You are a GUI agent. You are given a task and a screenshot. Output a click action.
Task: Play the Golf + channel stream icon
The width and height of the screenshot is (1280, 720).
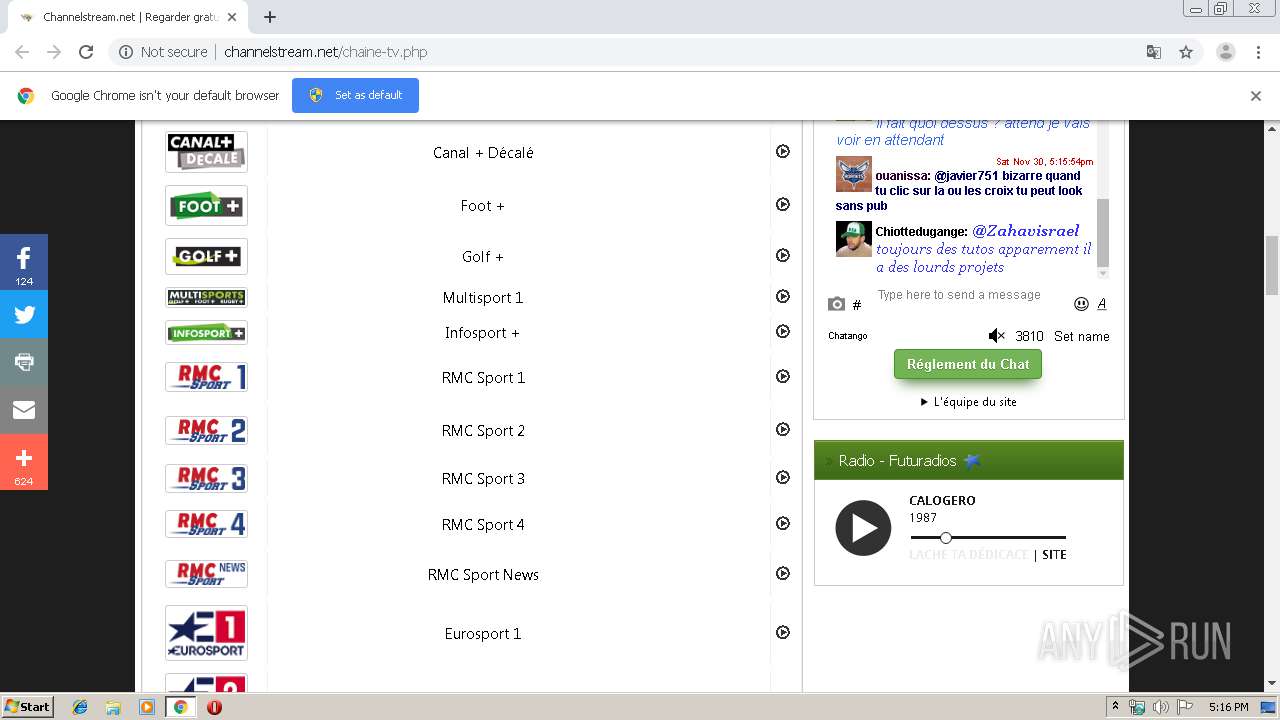point(783,255)
